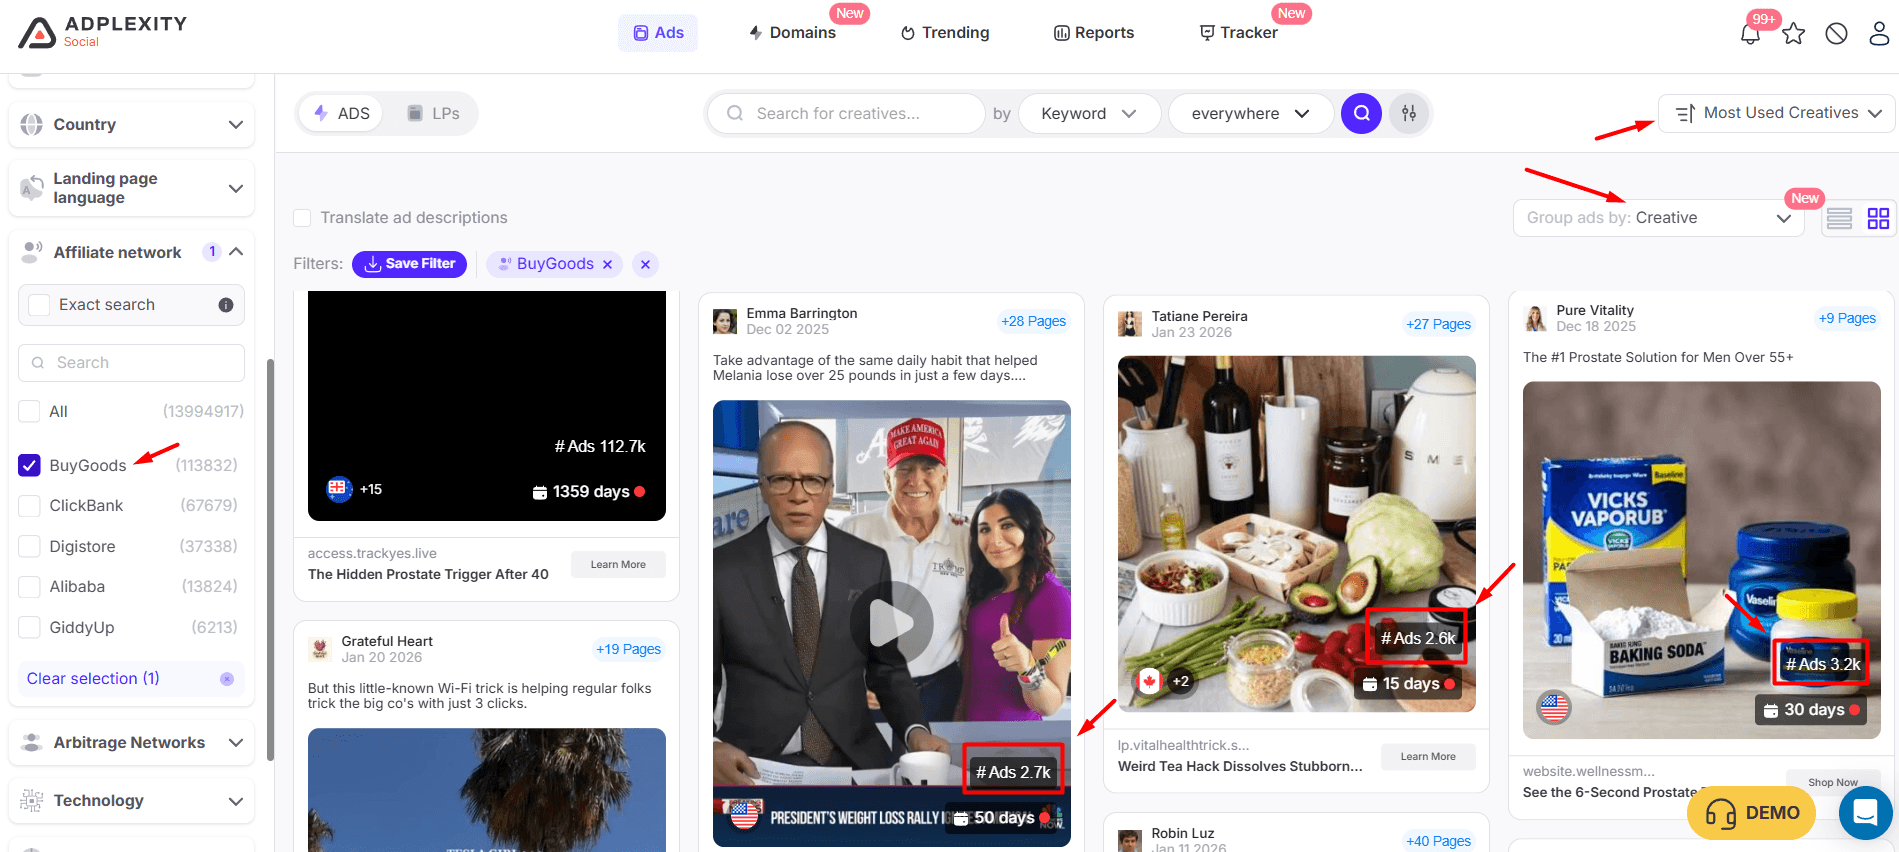
Task: Open the Keyword search-by dropdown
Action: pos(1089,114)
